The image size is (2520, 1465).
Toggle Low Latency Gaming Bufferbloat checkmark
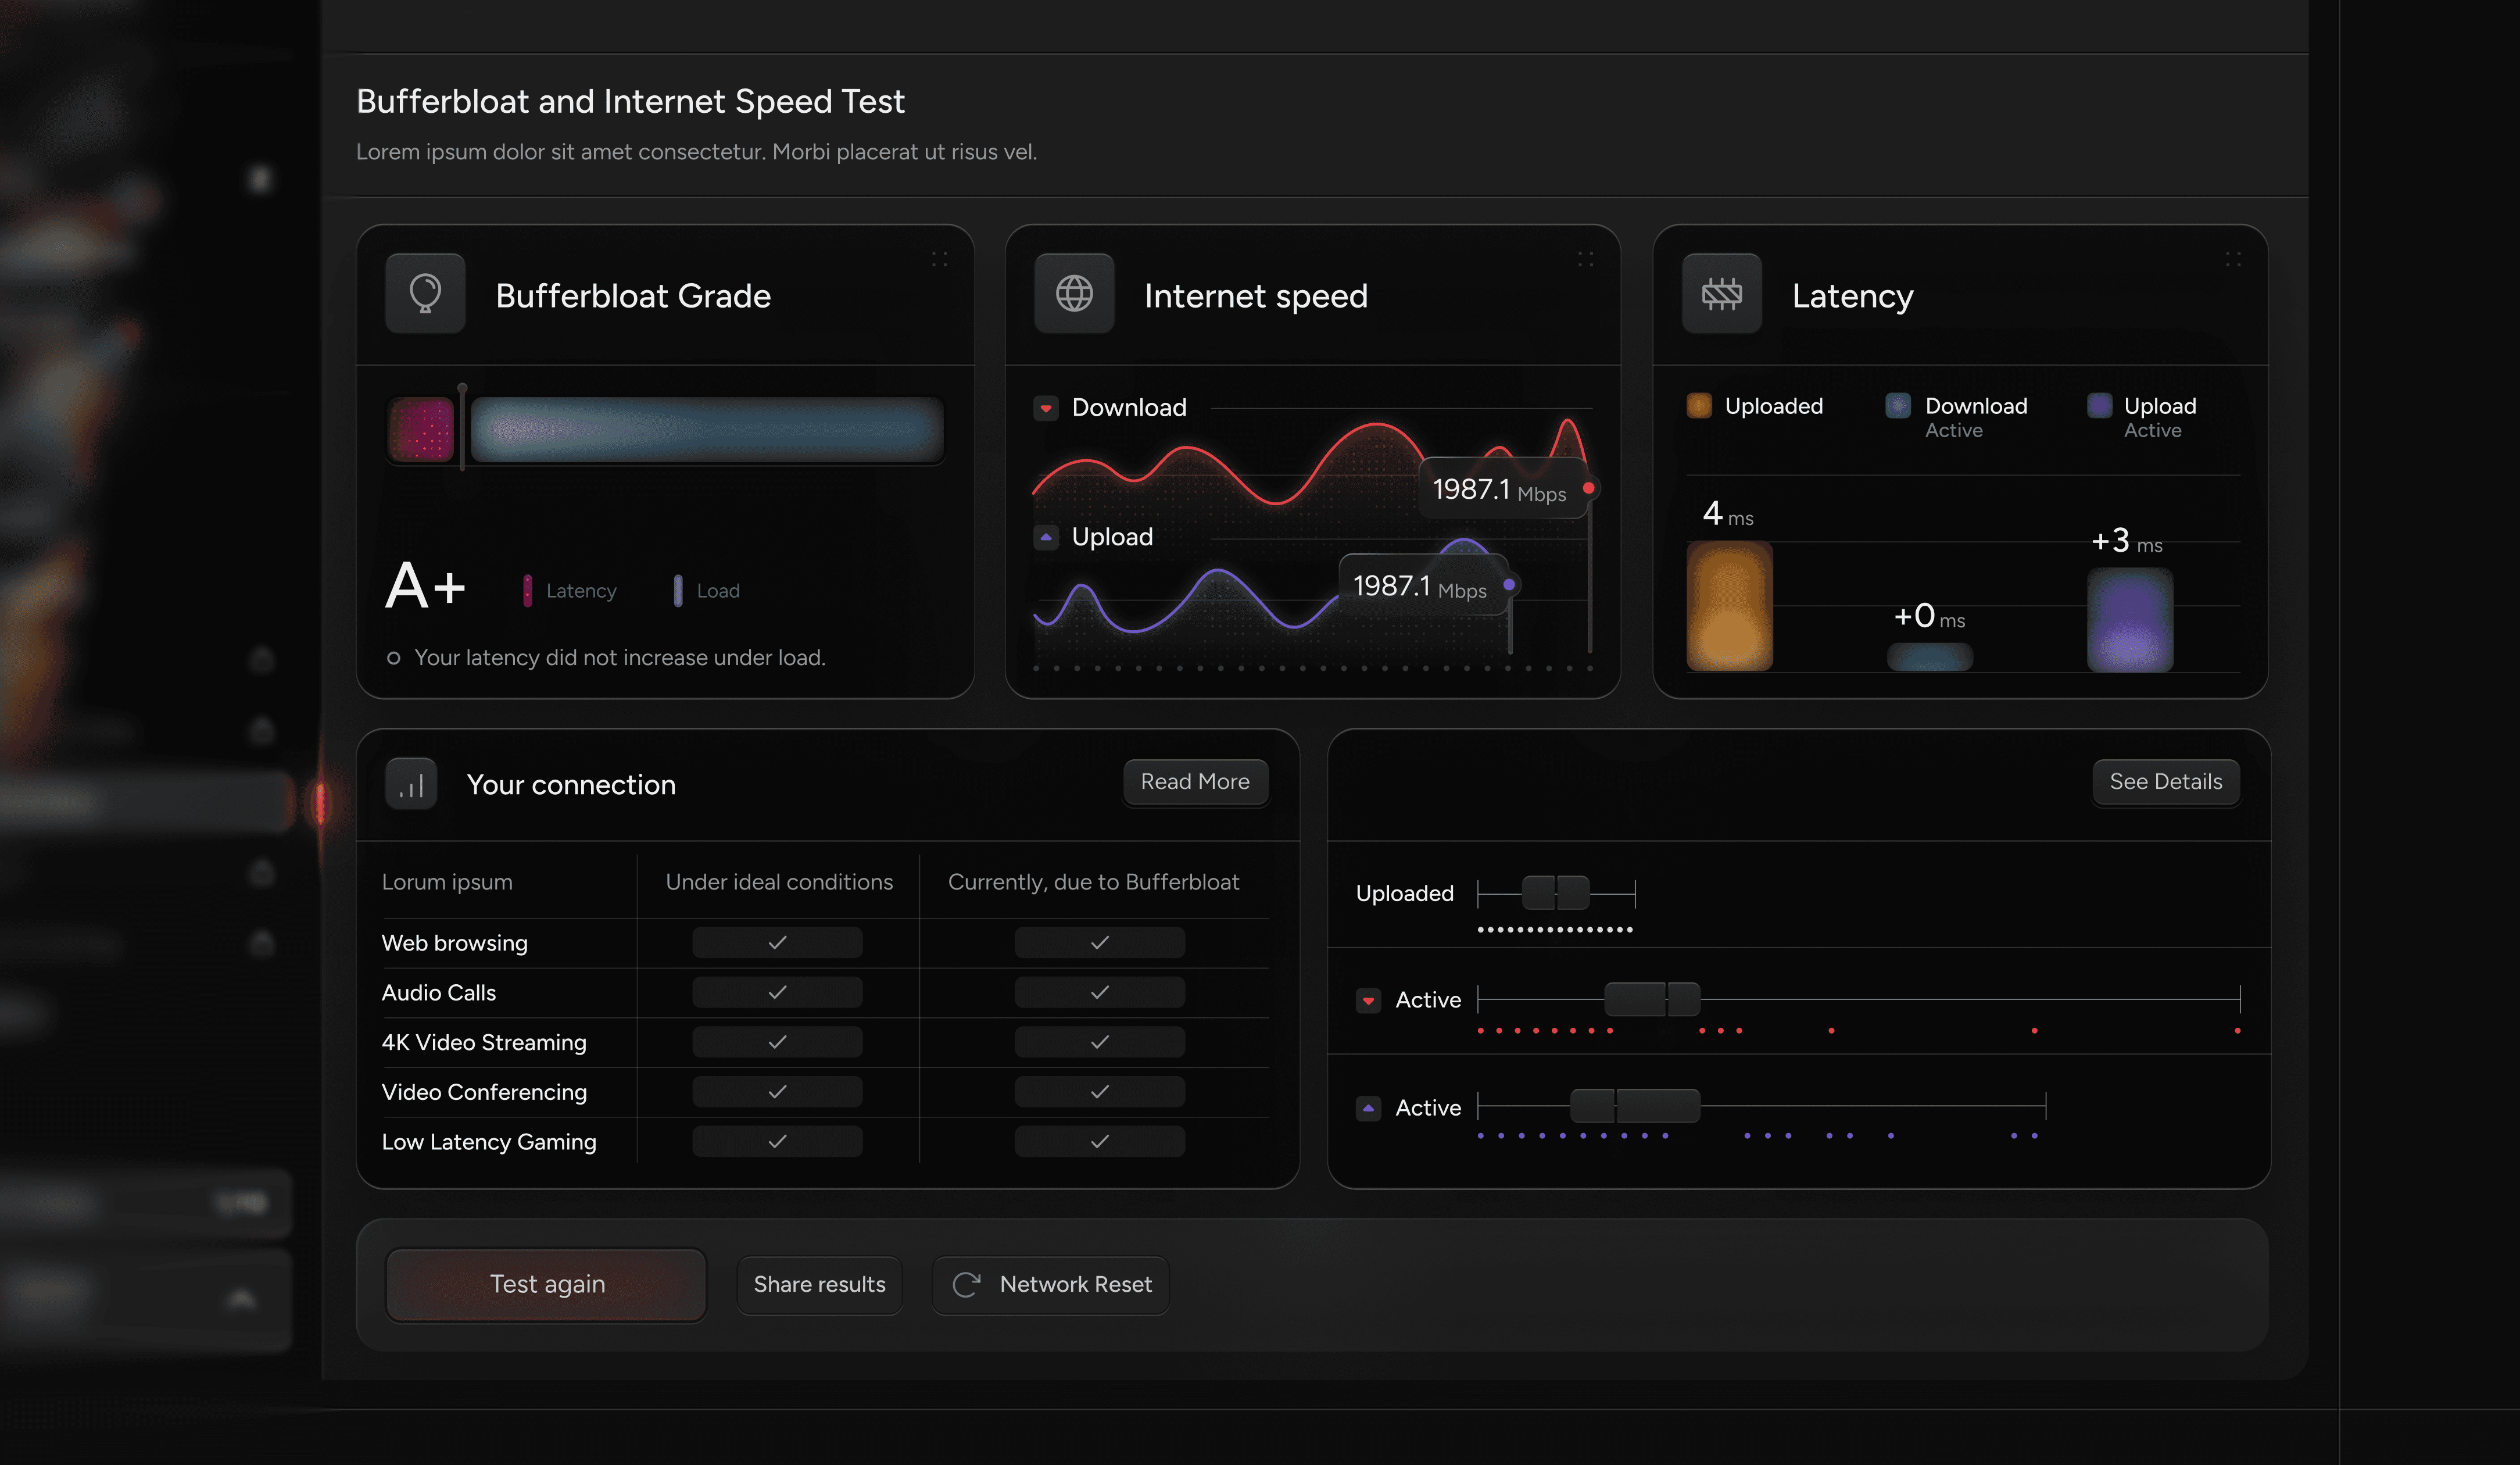(1099, 1142)
